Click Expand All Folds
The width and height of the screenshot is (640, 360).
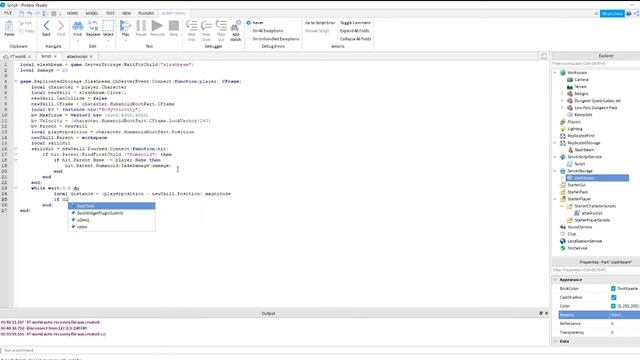click(354, 31)
